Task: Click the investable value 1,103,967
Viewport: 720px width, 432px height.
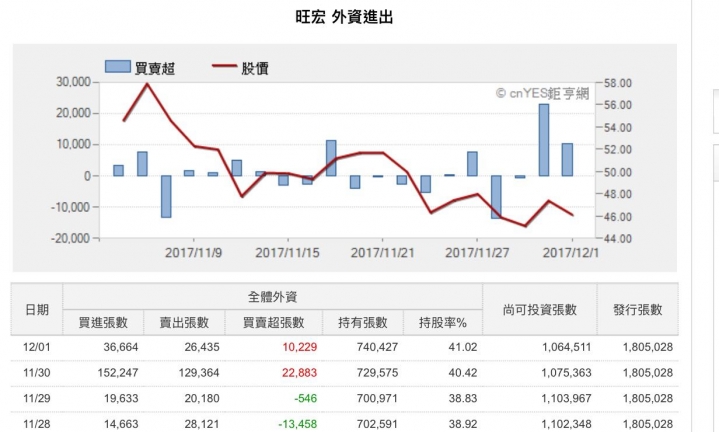Action: tap(567, 398)
